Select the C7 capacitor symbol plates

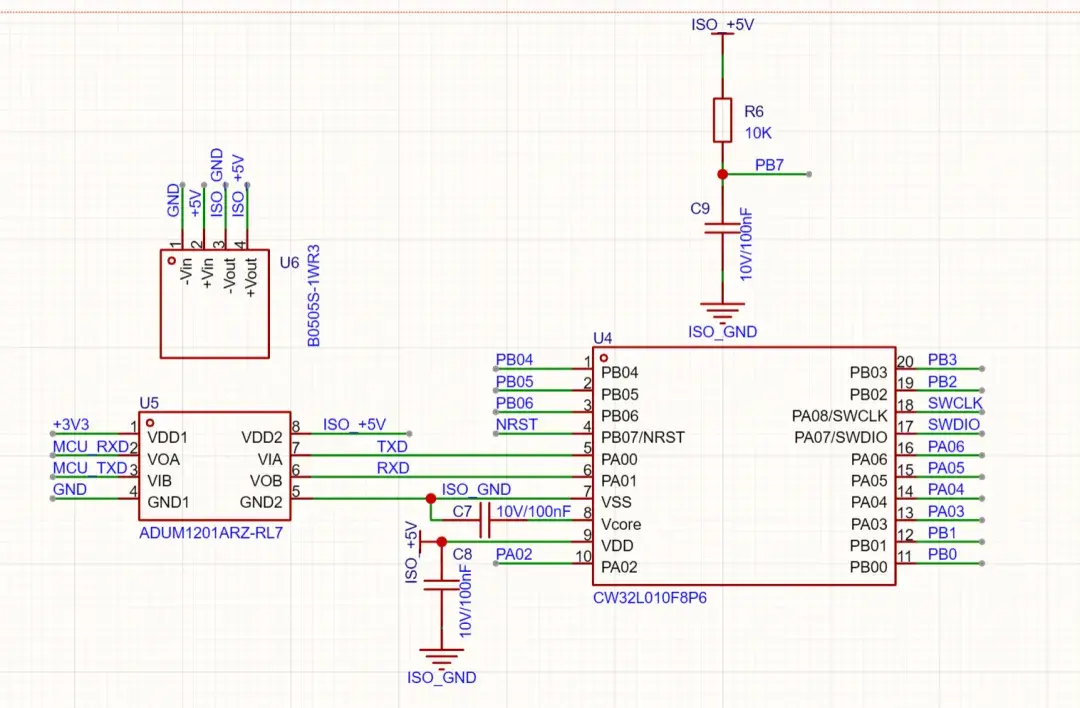pyautogui.click(x=484, y=520)
